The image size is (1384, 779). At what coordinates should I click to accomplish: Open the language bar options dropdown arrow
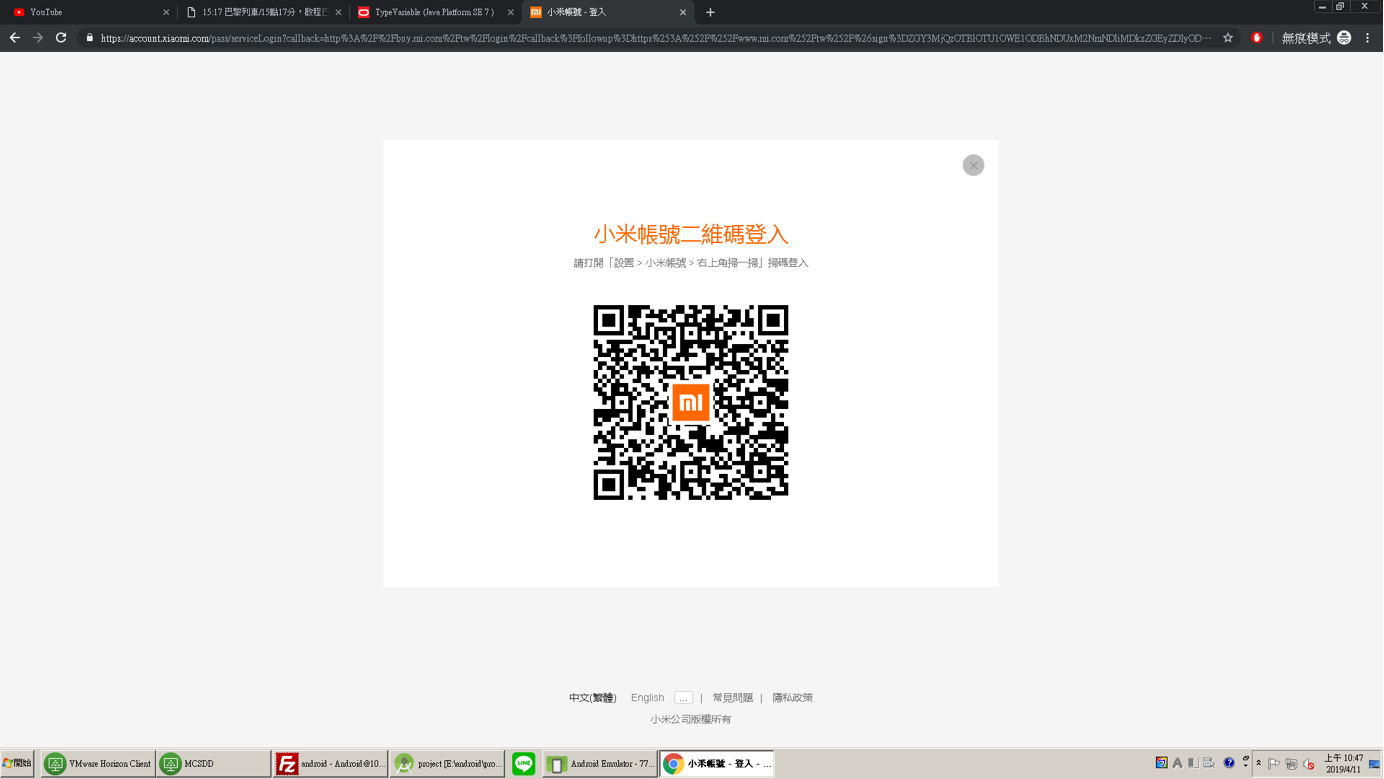(x=1246, y=766)
